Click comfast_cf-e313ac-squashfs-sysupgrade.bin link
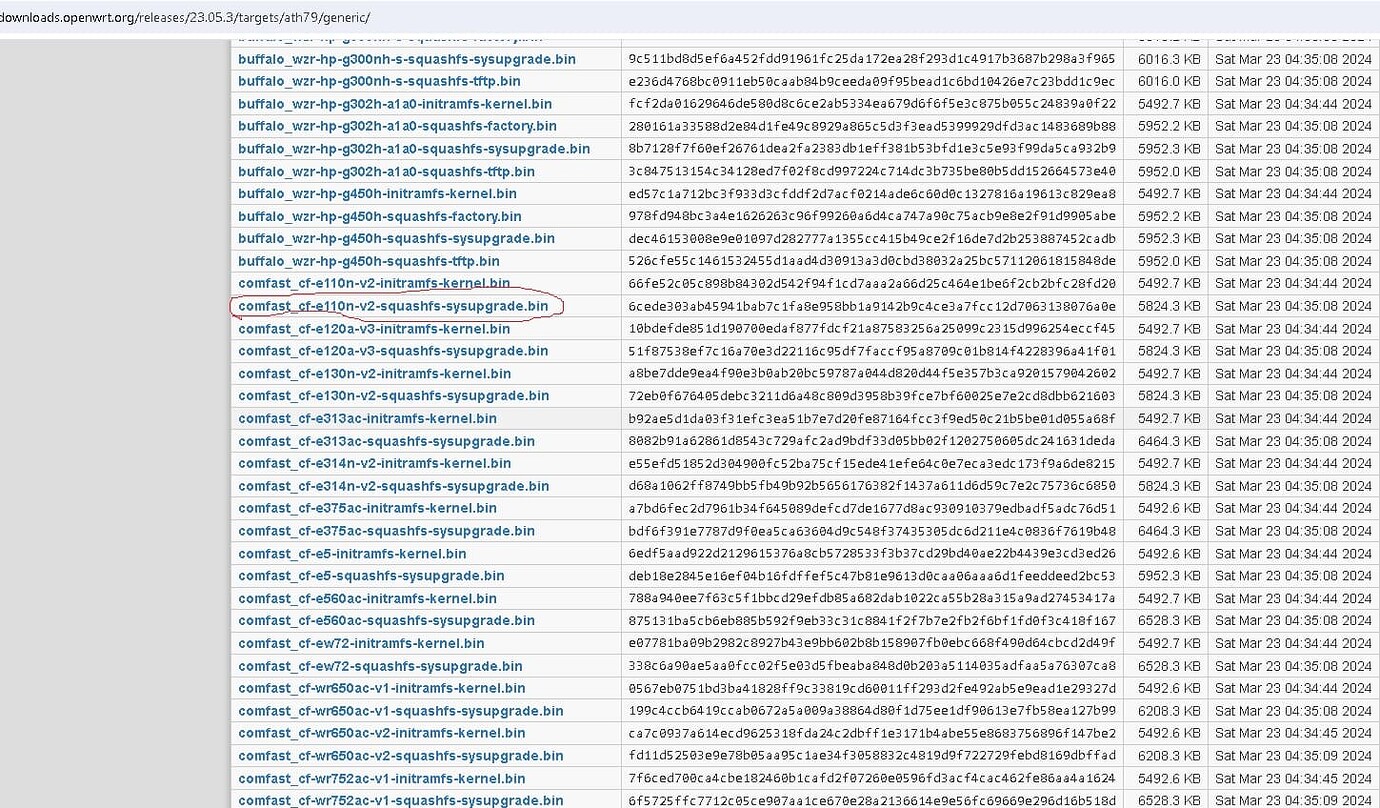 pos(386,441)
